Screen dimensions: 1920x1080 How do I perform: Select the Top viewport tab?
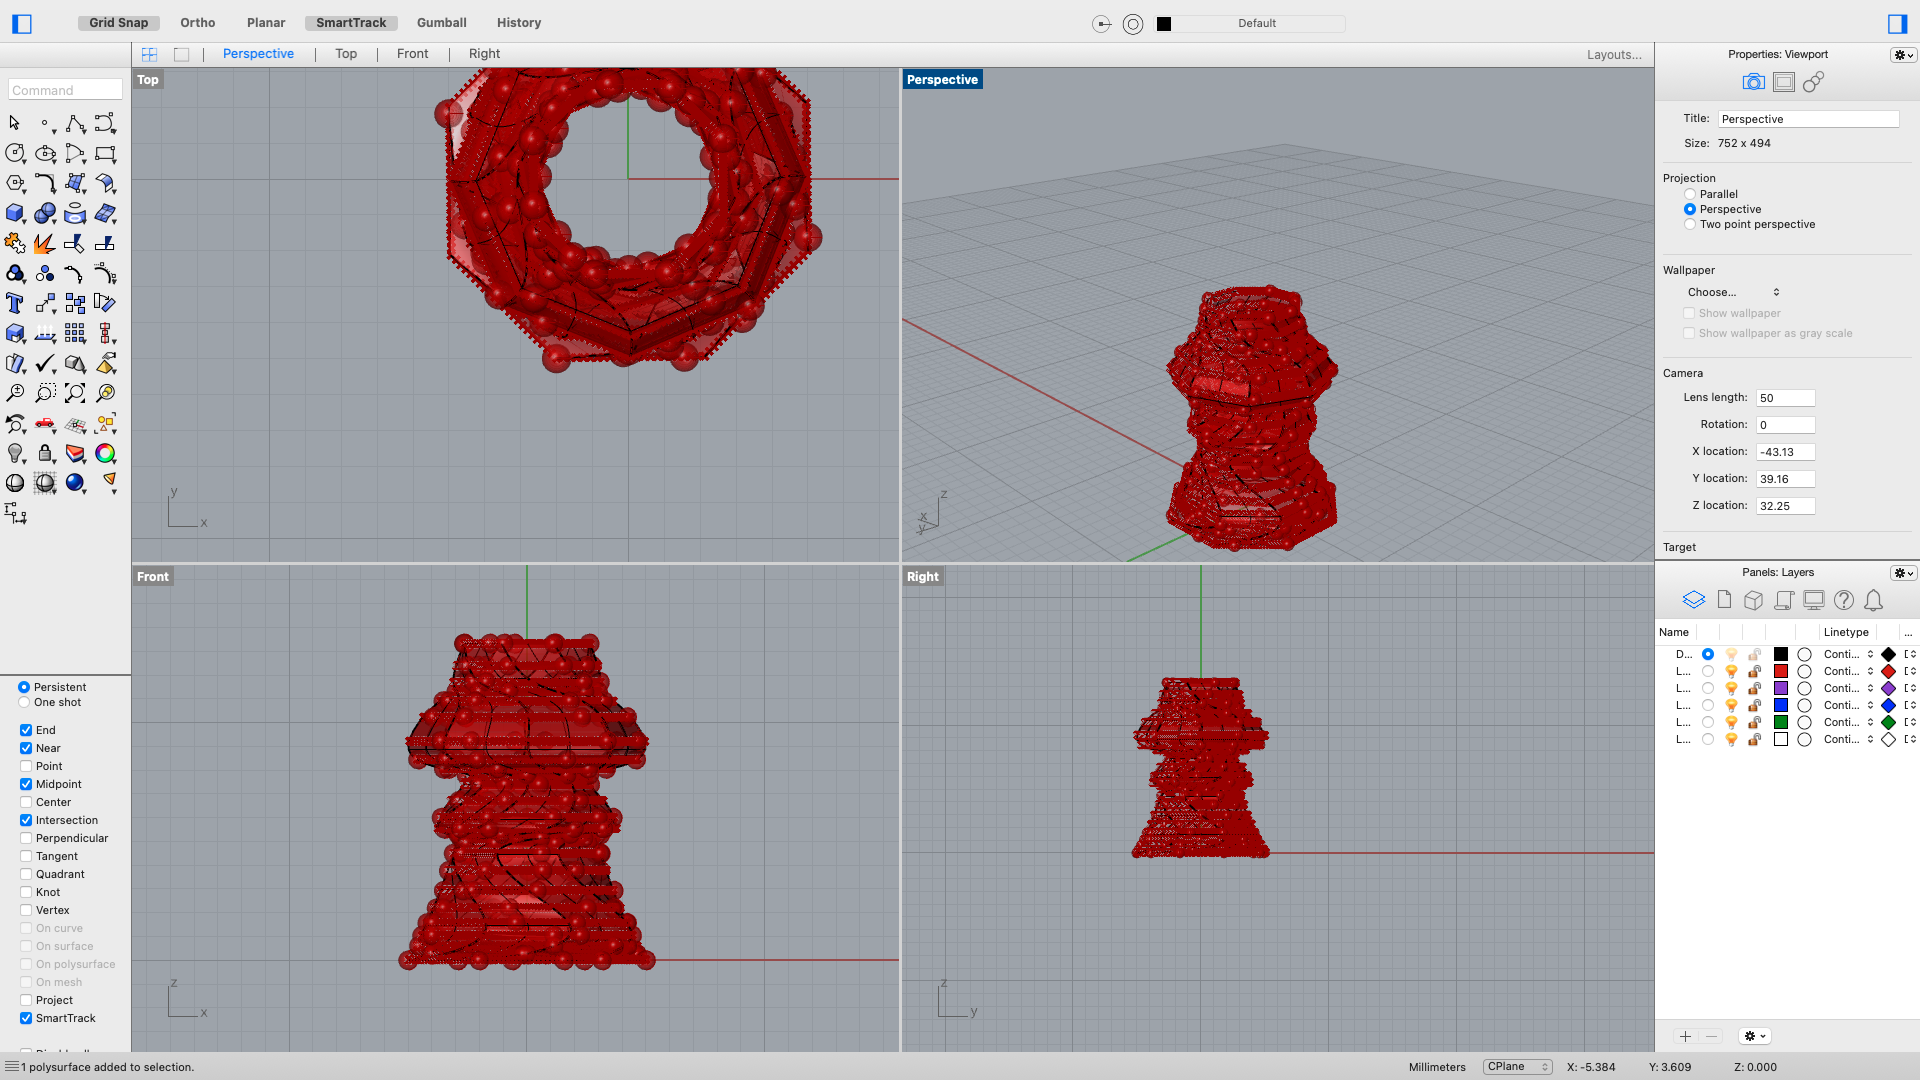(345, 53)
